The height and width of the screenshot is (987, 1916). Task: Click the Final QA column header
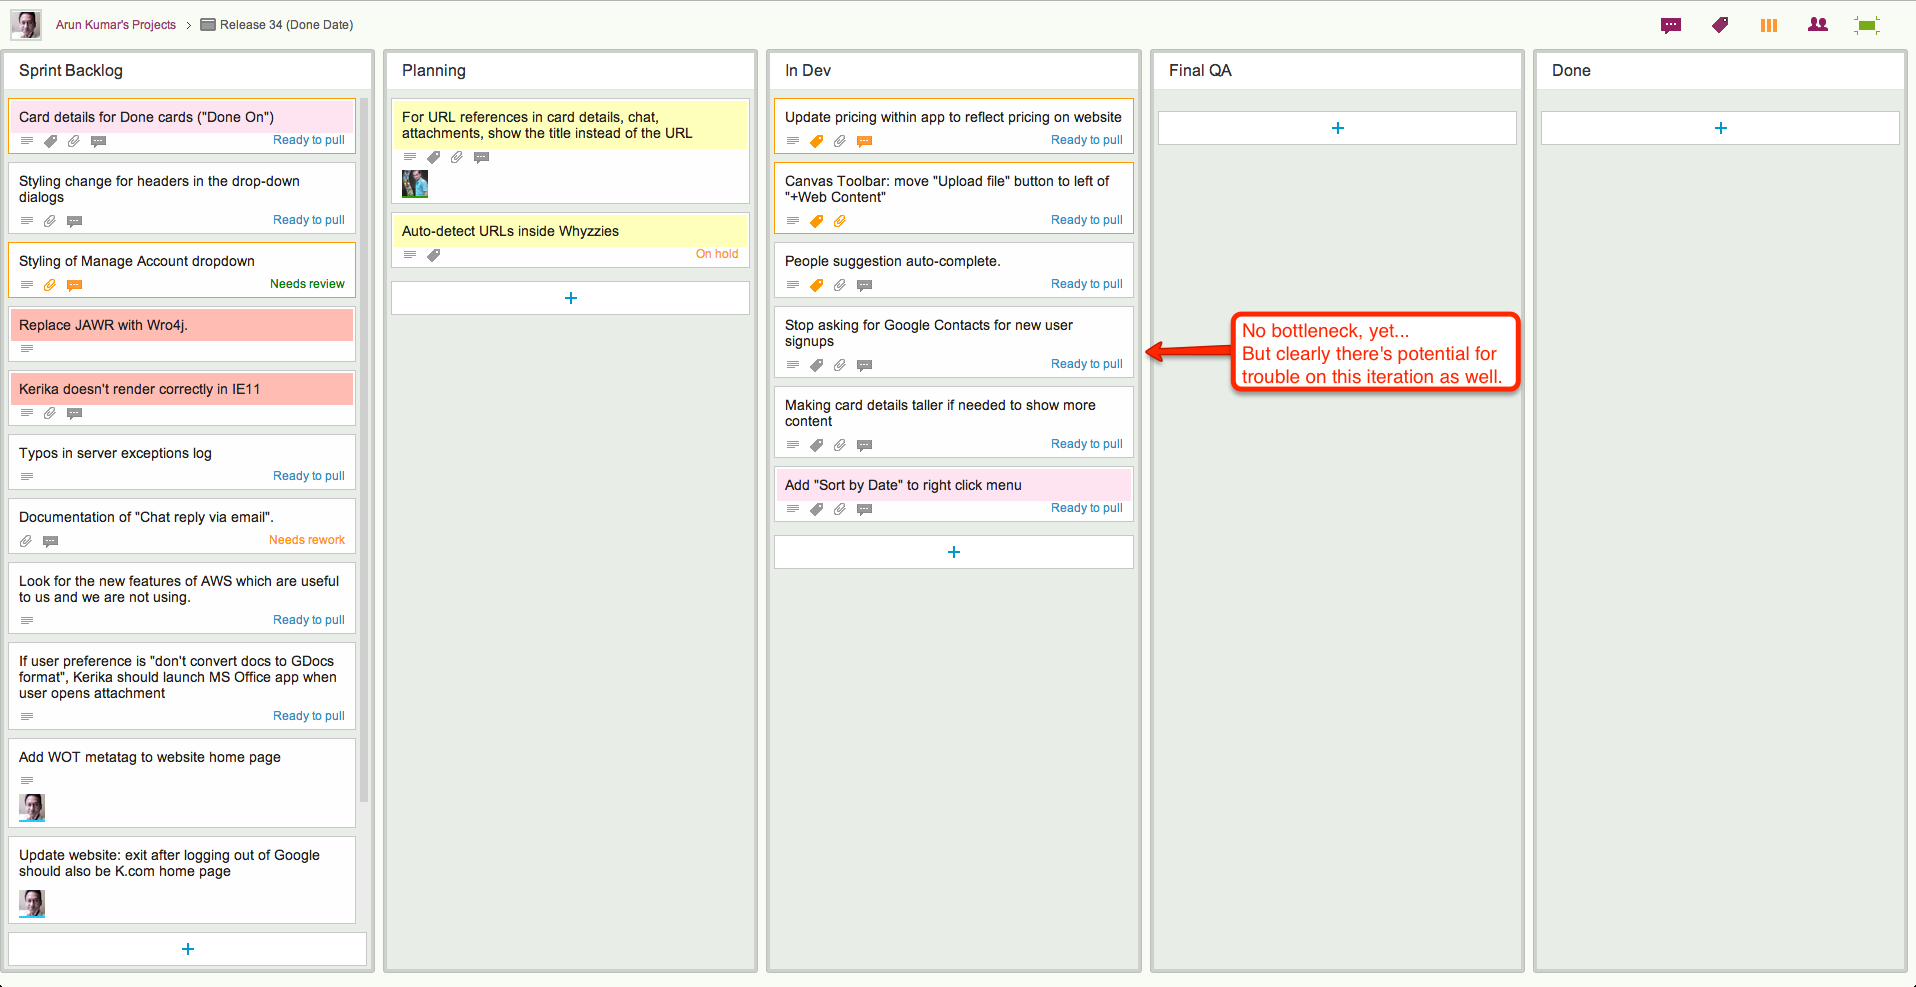(1338, 70)
